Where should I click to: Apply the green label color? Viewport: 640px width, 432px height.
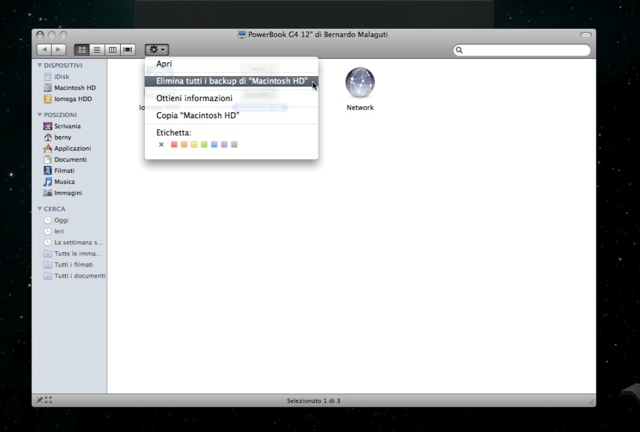pyautogui.click(x=204, y=145)
